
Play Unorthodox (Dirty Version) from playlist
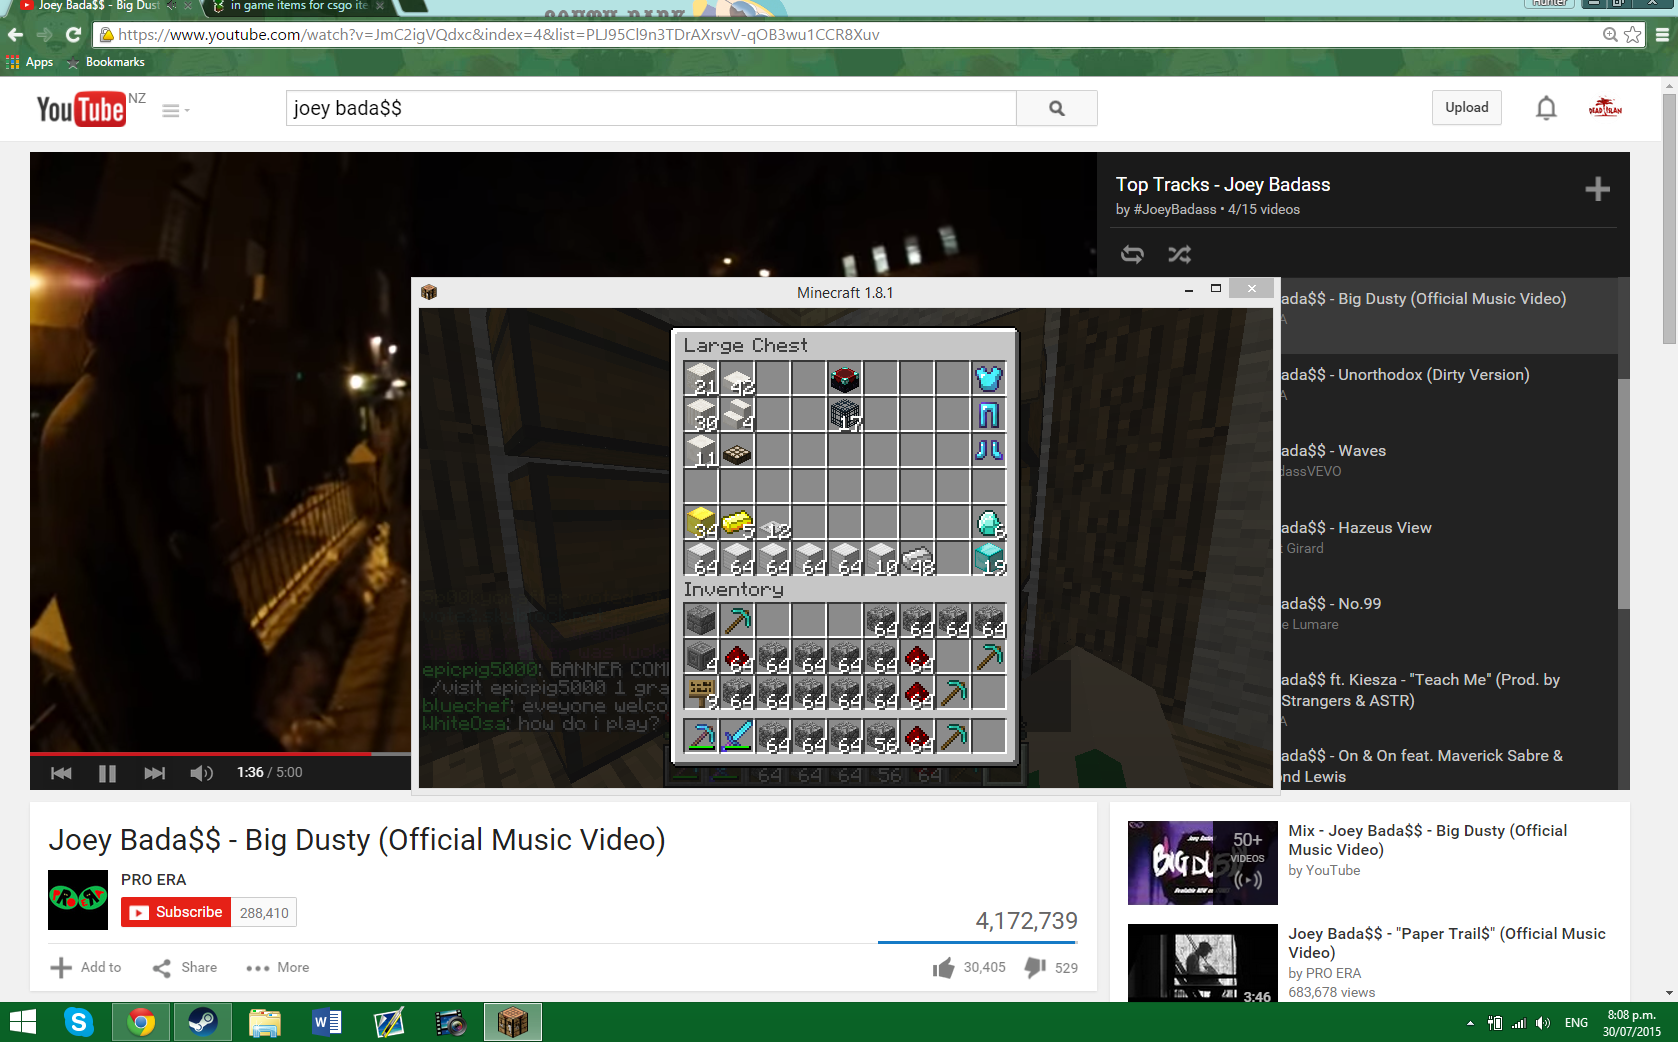point(1447,391)
